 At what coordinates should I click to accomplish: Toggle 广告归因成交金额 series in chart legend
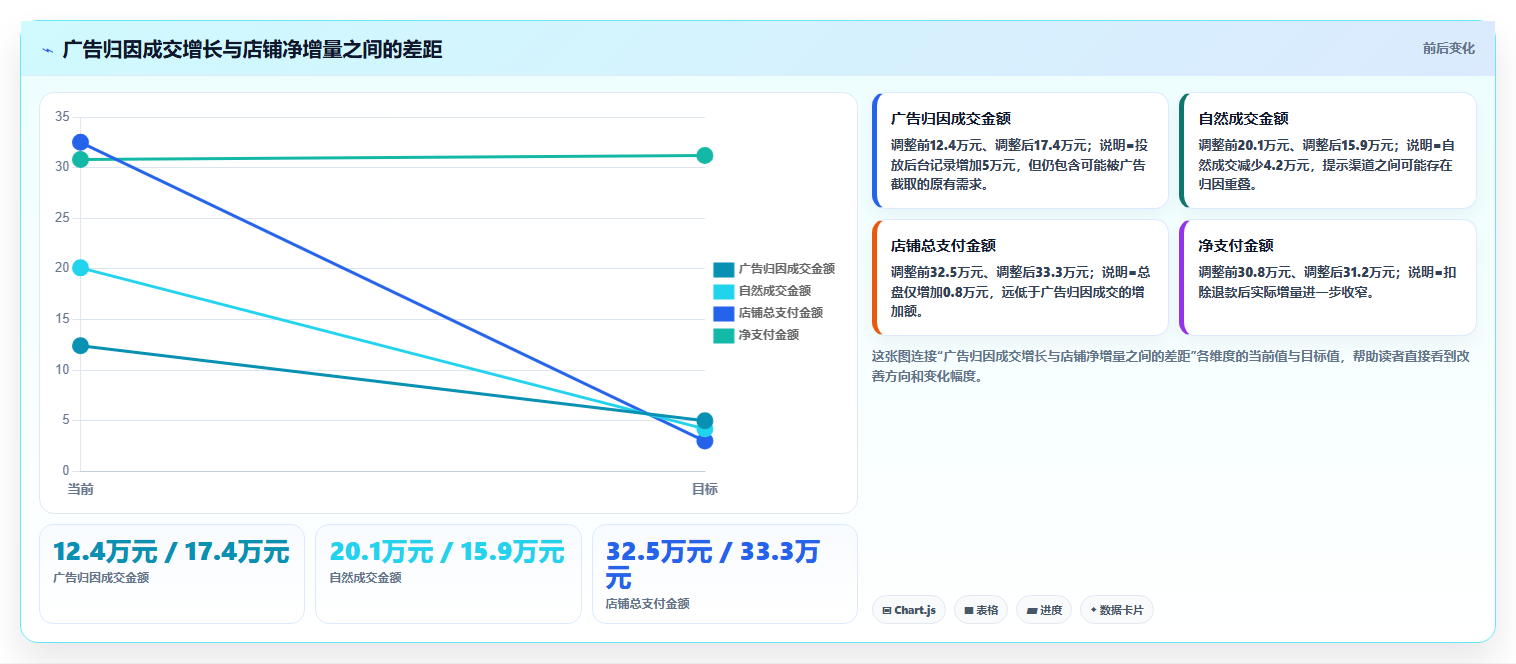[x=774, y=269]
